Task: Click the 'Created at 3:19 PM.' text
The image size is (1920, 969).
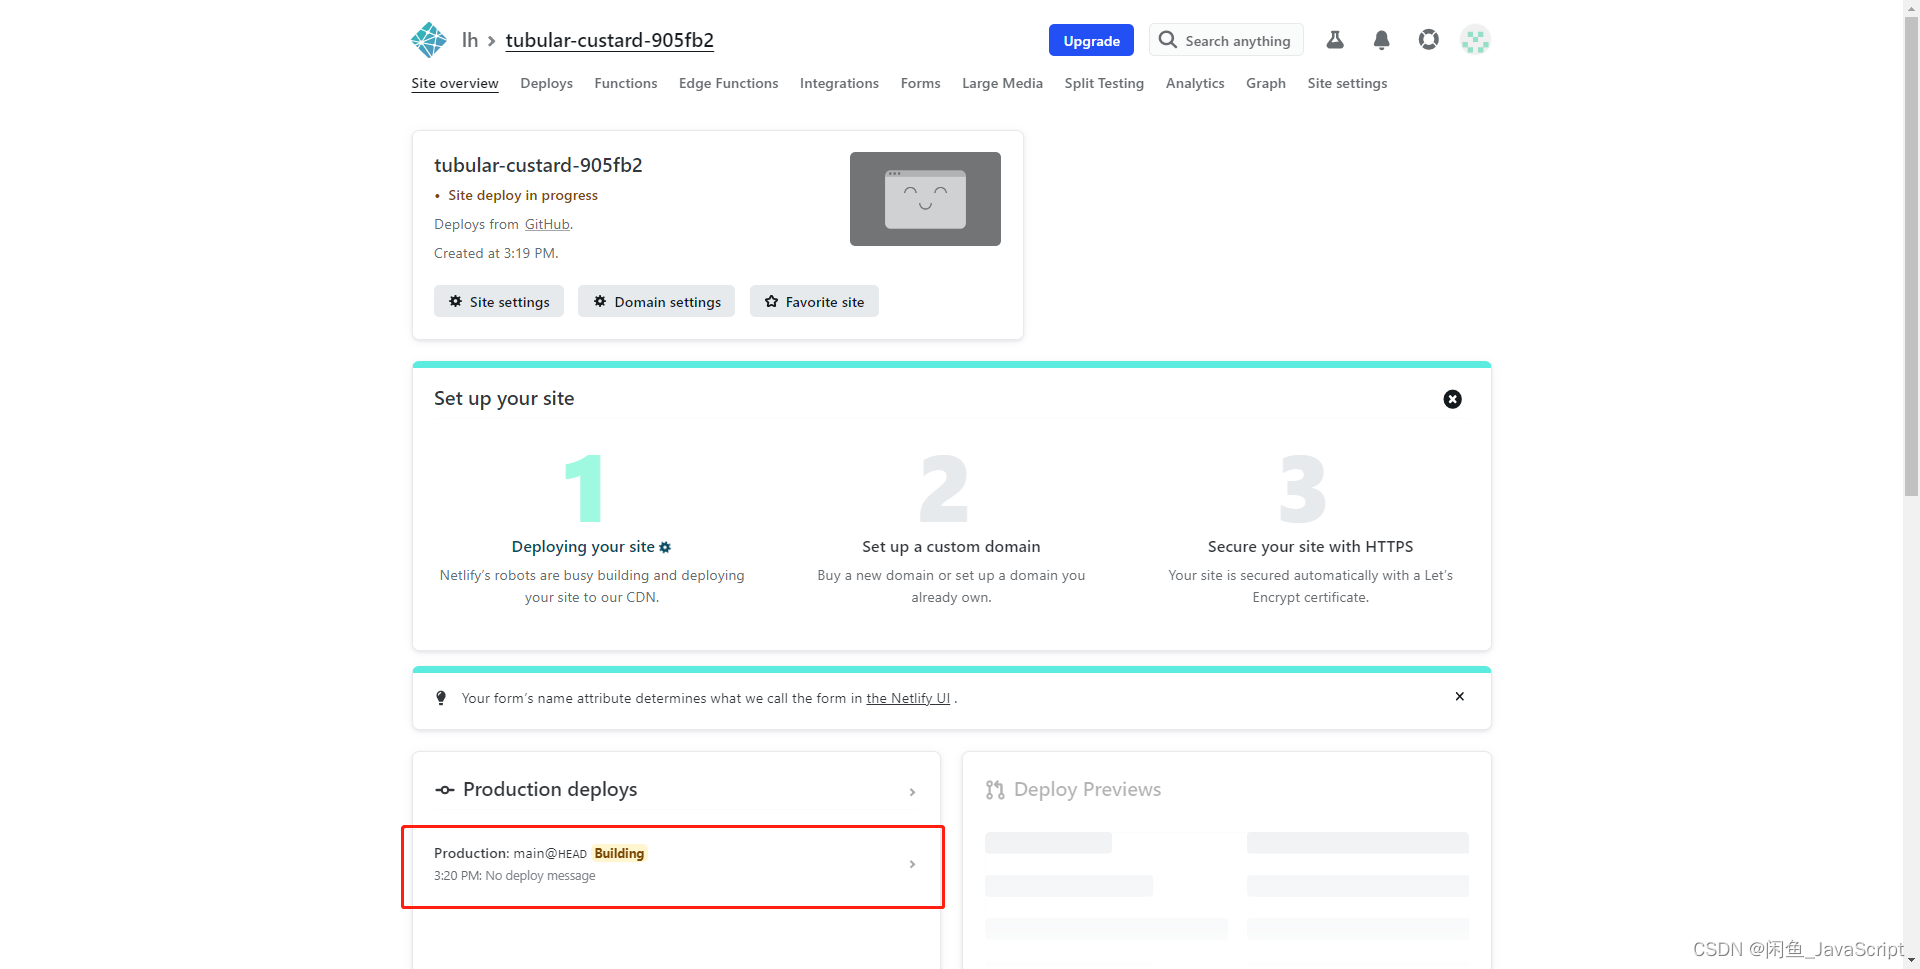Action: [496, 253]
